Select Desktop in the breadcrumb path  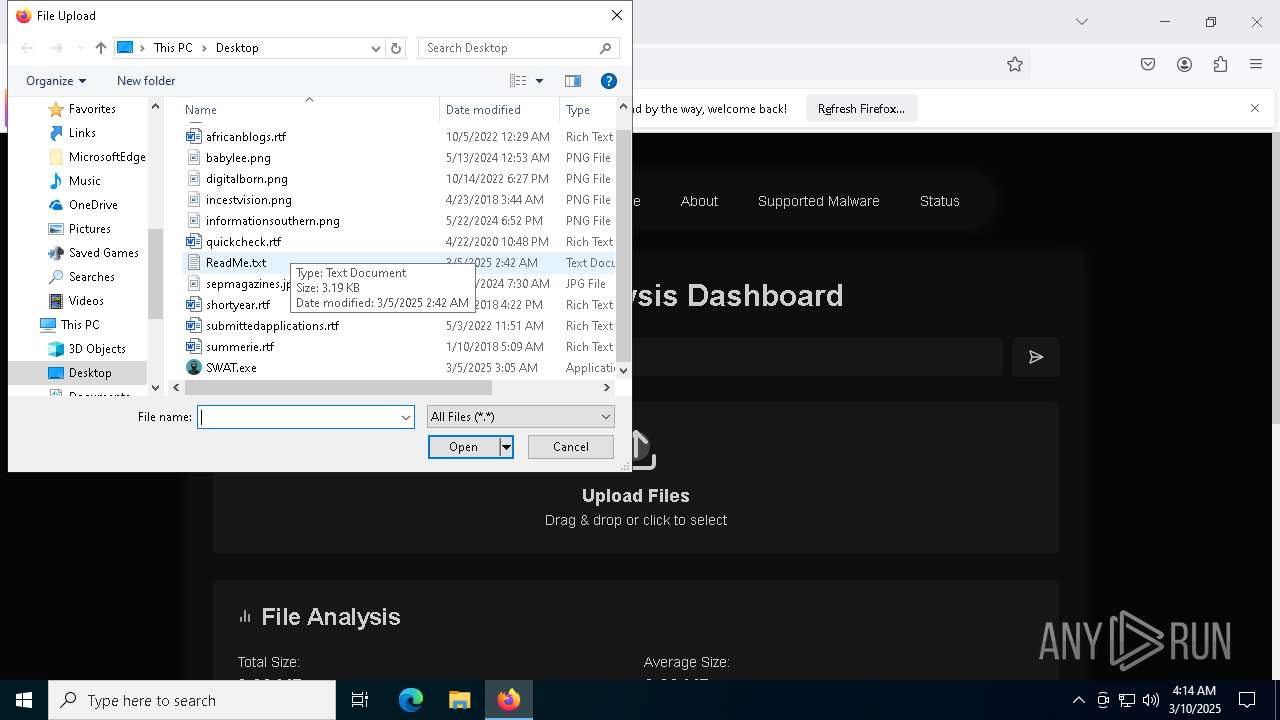[x=237, y=48]
